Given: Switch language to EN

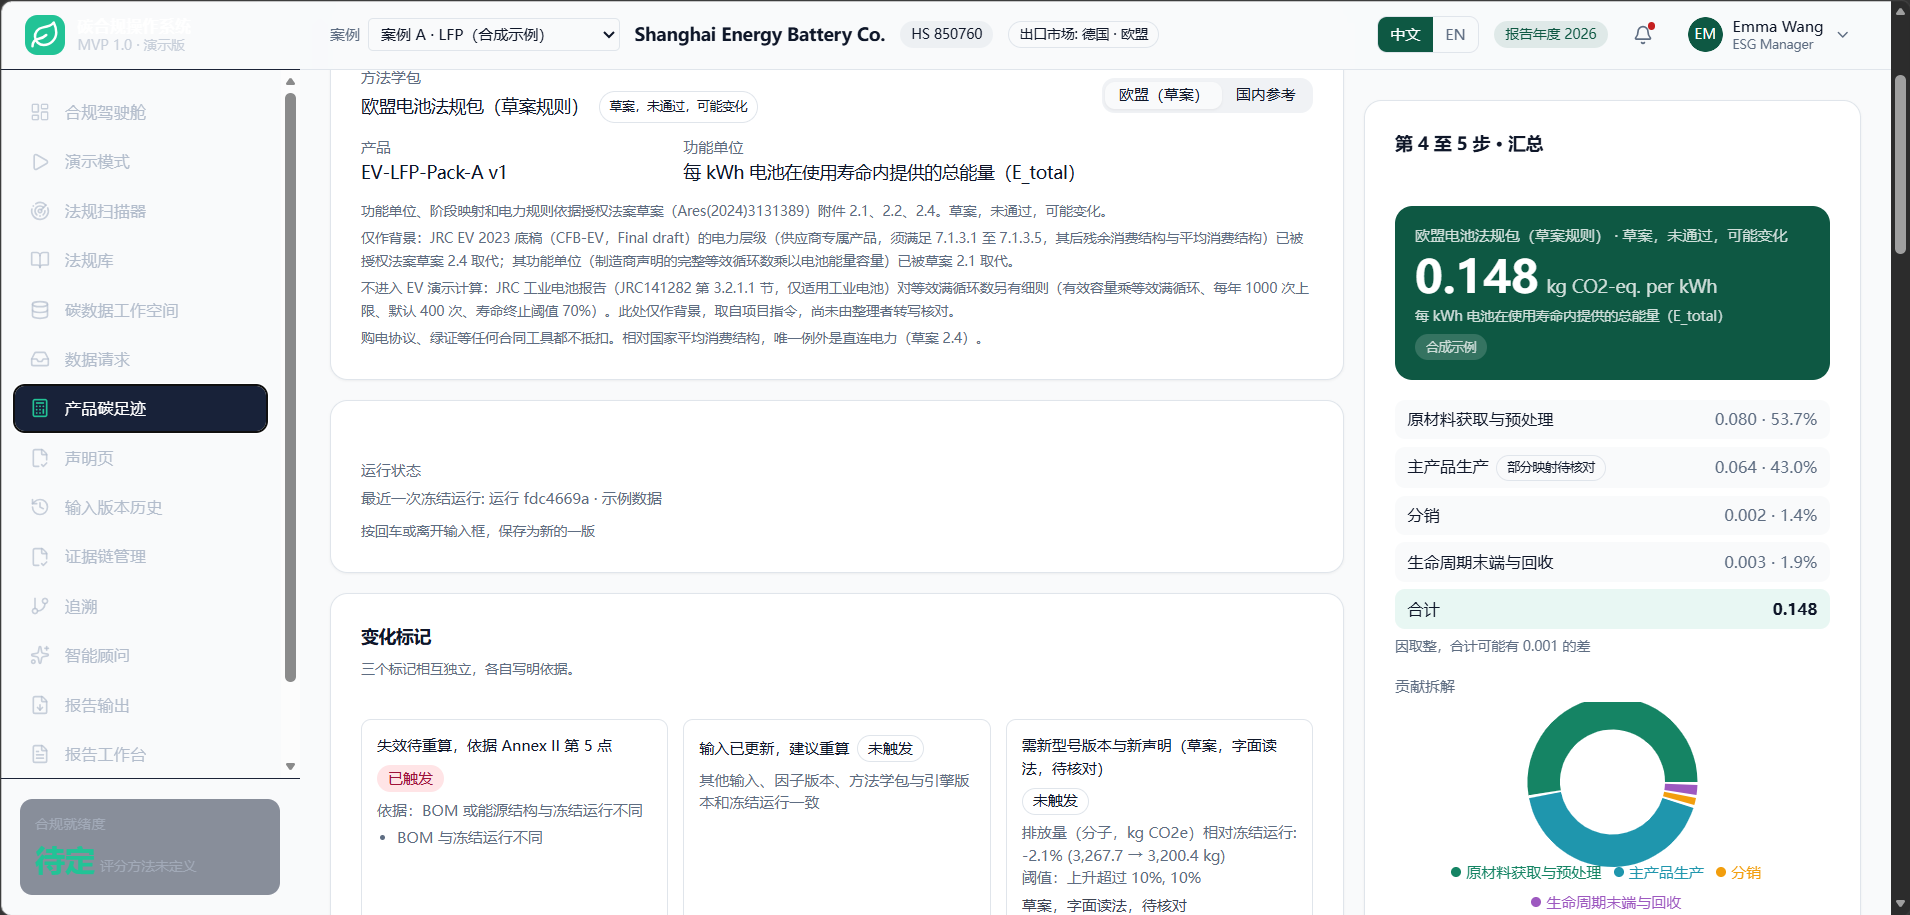Looking at the screenshot, I should (1455, 35).
